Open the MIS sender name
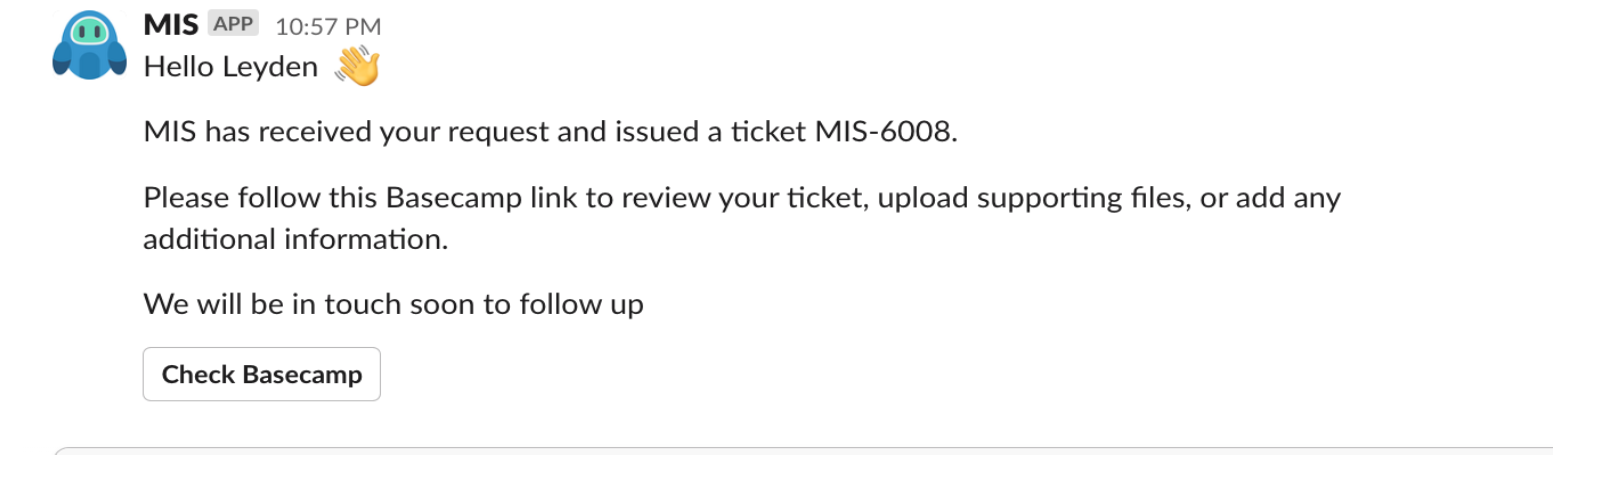Image resolution: width=1610 pixels, height=484 pixels. [171, 25]
